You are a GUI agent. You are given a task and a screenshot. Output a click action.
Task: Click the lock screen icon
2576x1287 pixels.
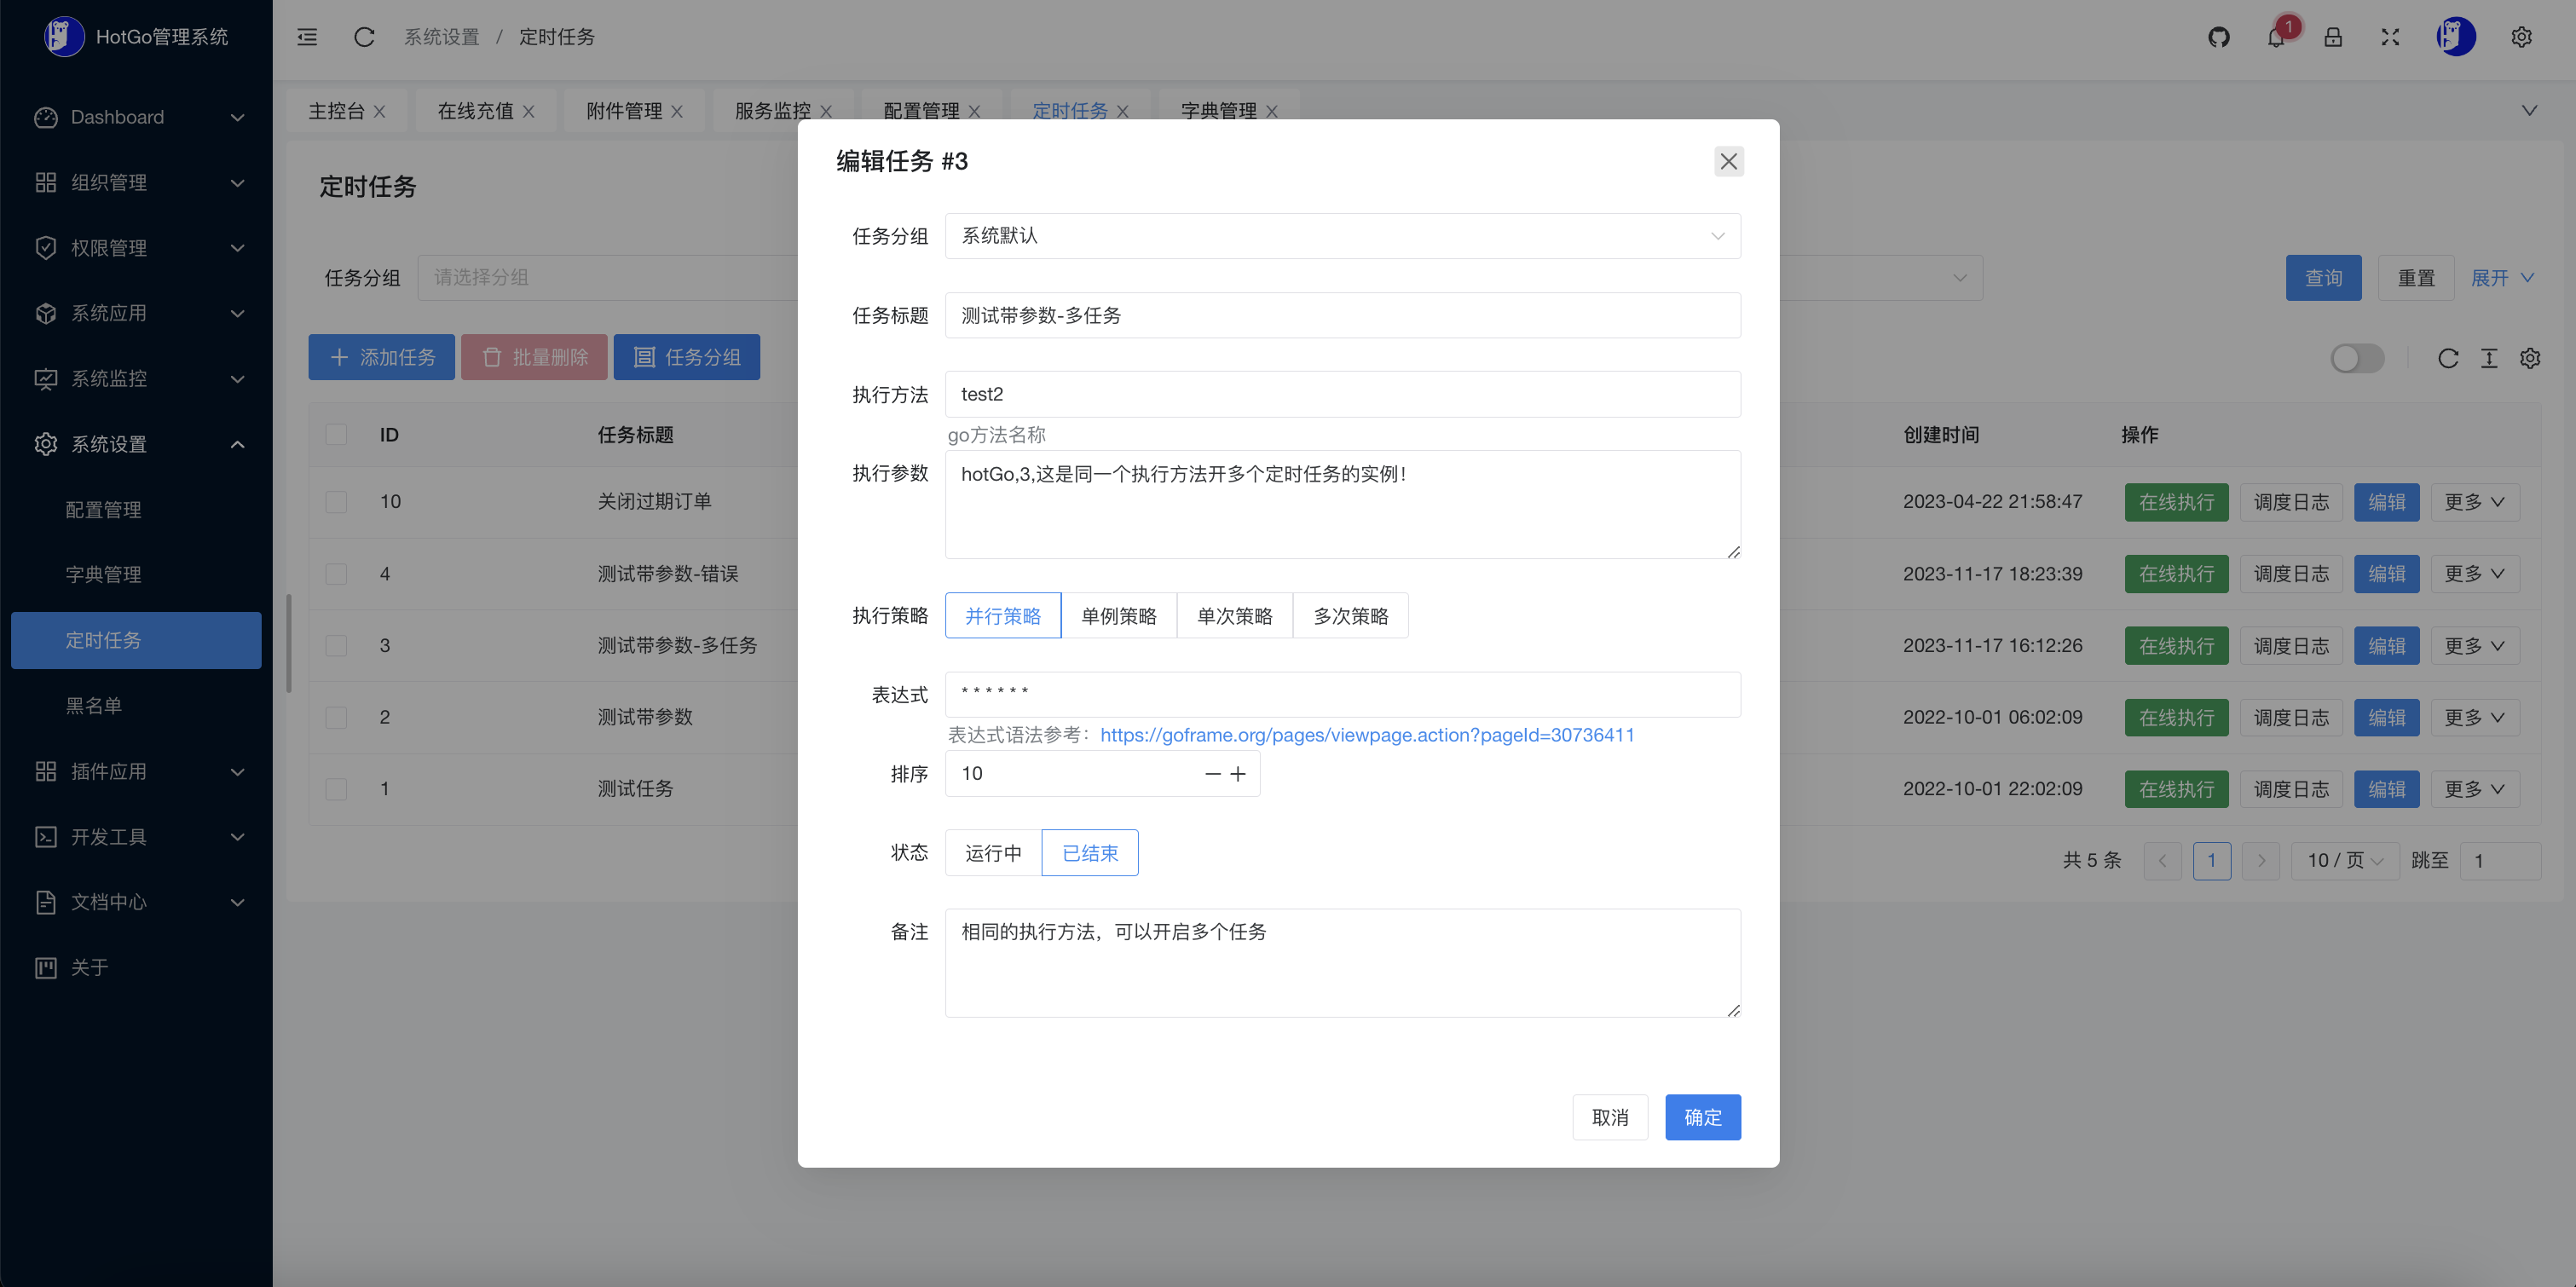[x=2332, y=37]
